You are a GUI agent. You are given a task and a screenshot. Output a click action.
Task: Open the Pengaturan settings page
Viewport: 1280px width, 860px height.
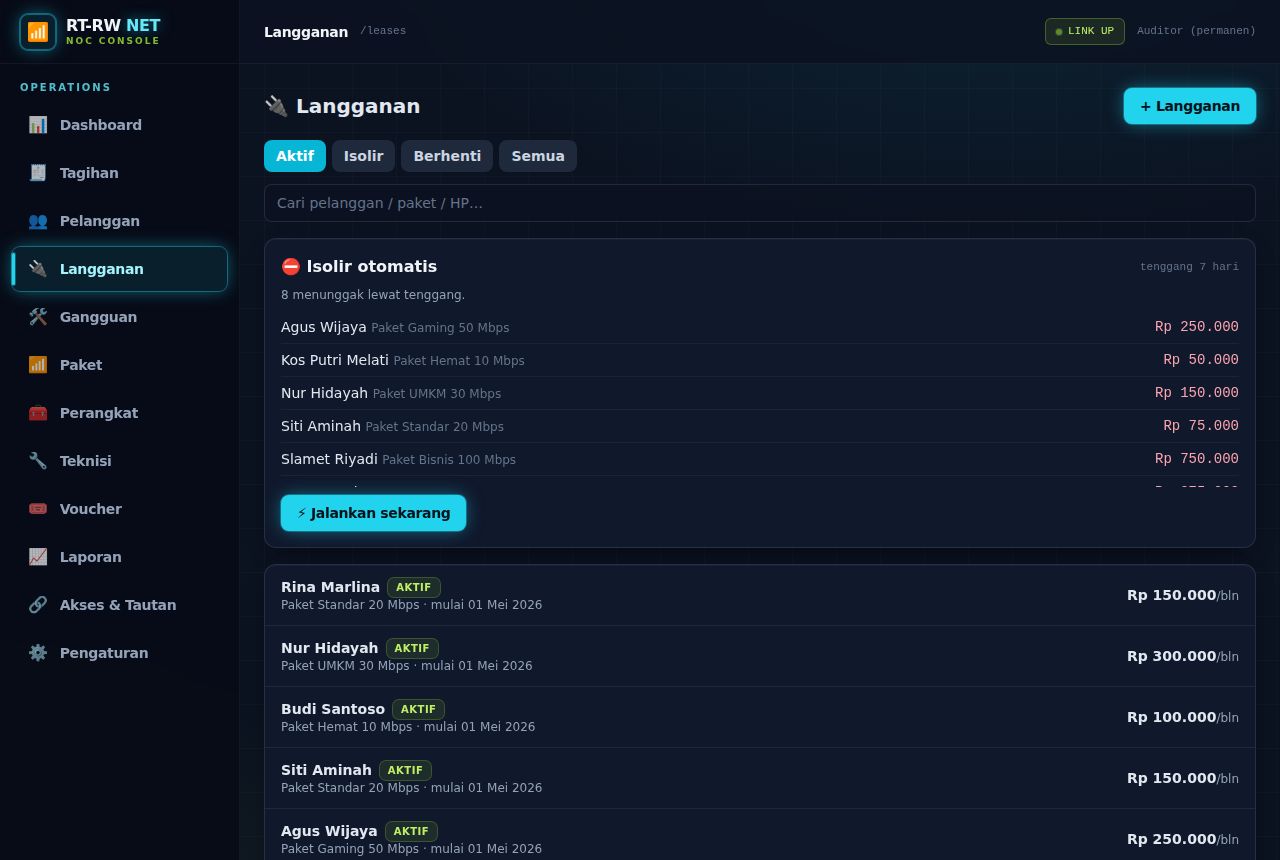tap(120, 653)
